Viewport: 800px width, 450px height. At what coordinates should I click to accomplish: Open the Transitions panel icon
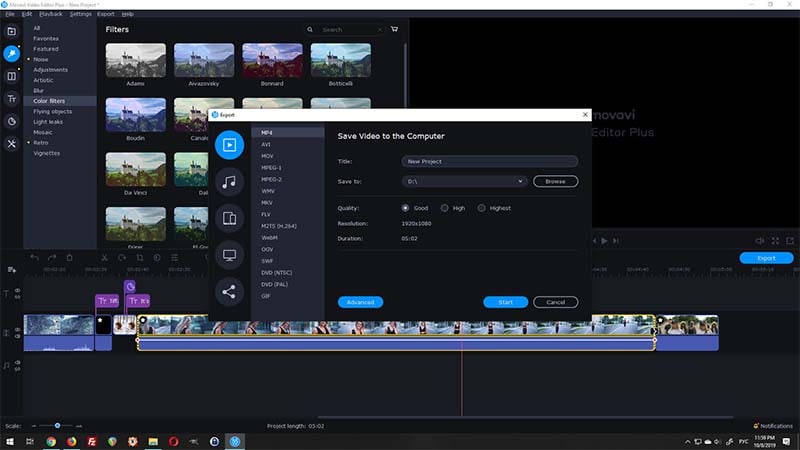click(x=11, y=76)
